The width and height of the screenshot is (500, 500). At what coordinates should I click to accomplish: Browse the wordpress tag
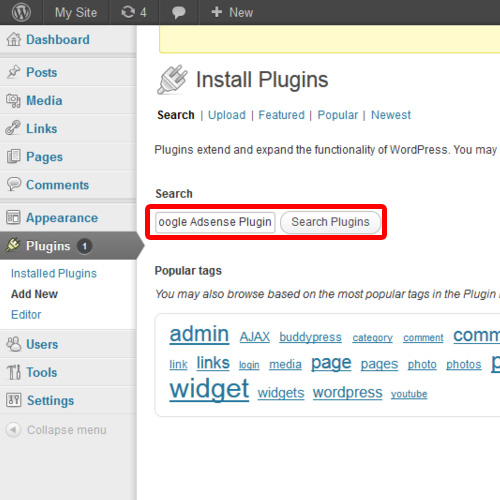(347, 393)
